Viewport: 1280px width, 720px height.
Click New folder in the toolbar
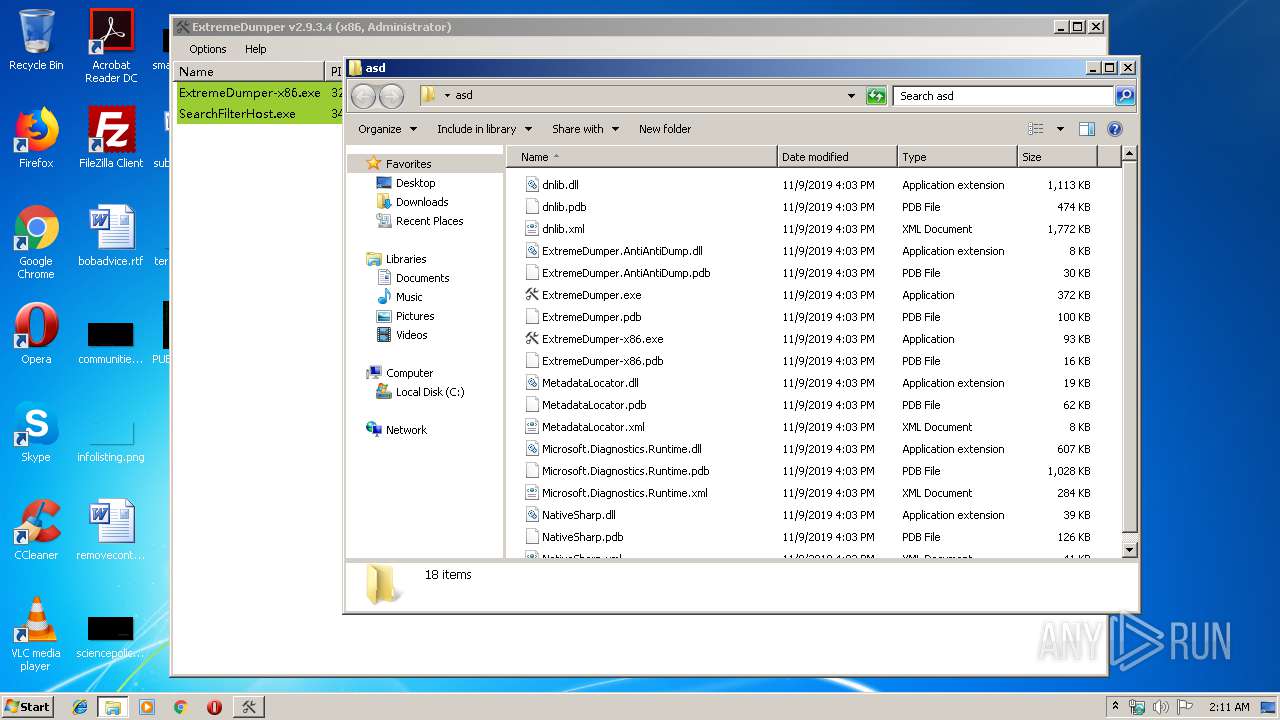click(x=665, y=129)
